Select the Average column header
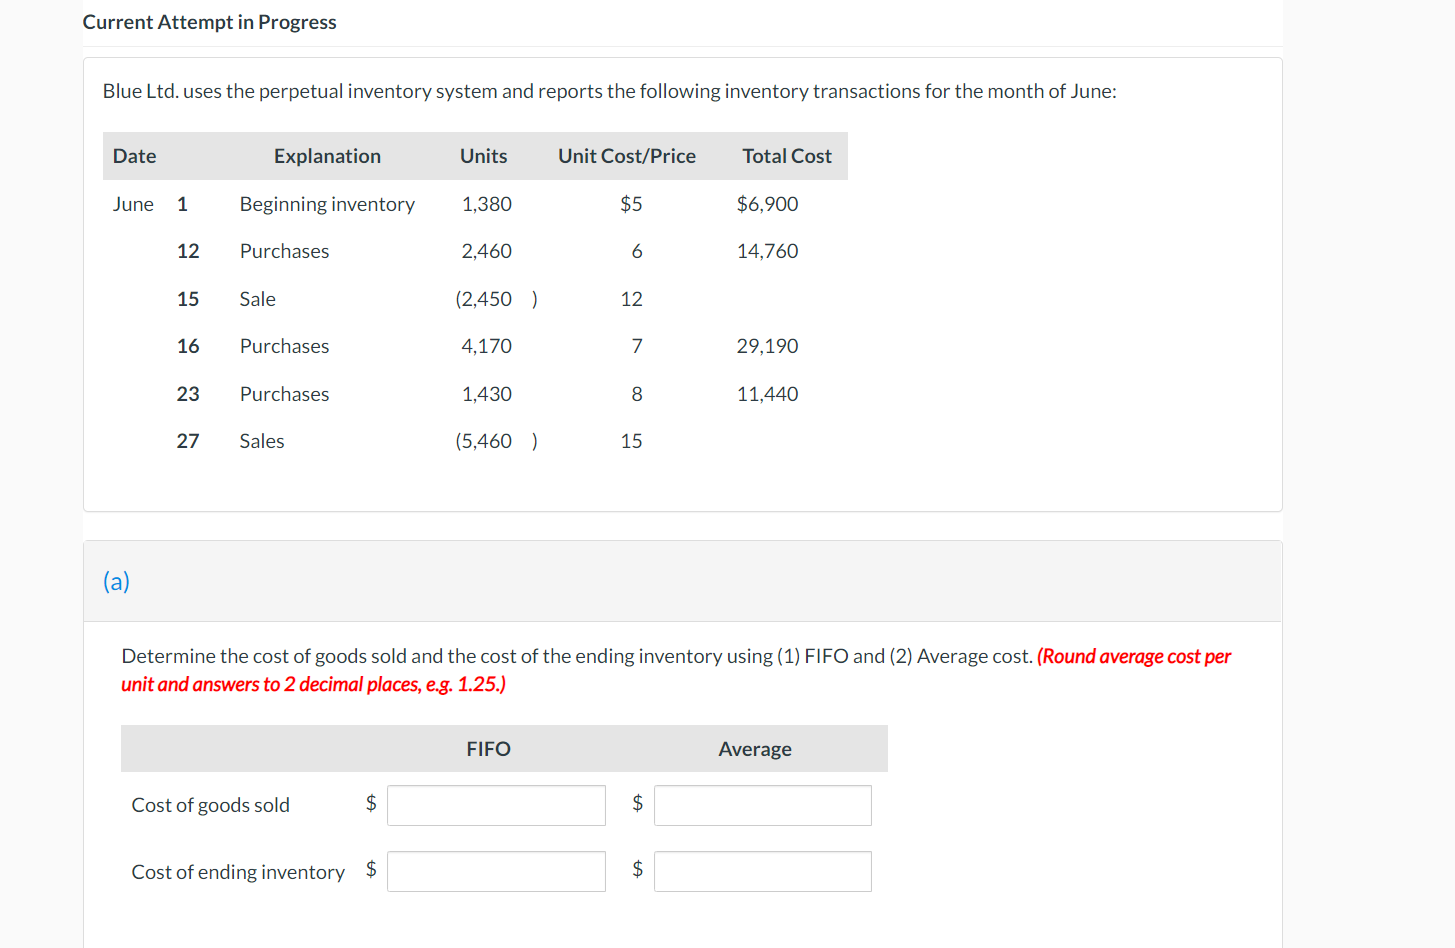The width and height of the screenshot is (1455, 948). tap(755, 748)
